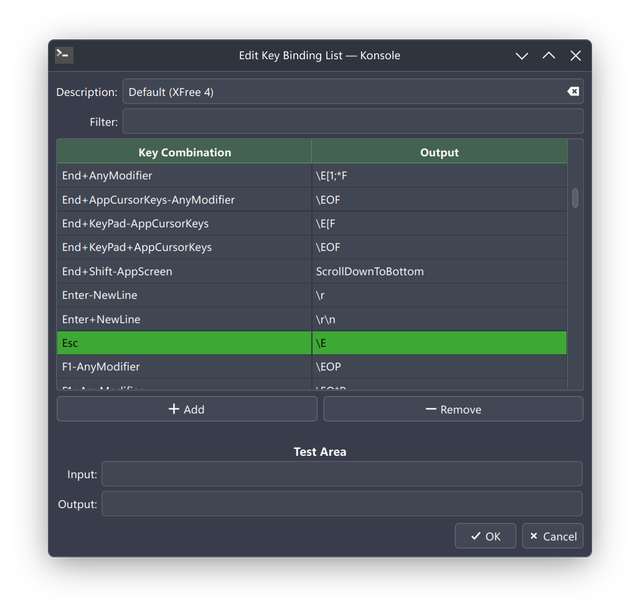Select the End+KeyPad+AppCursorKeys entry

tap(184, 247)
